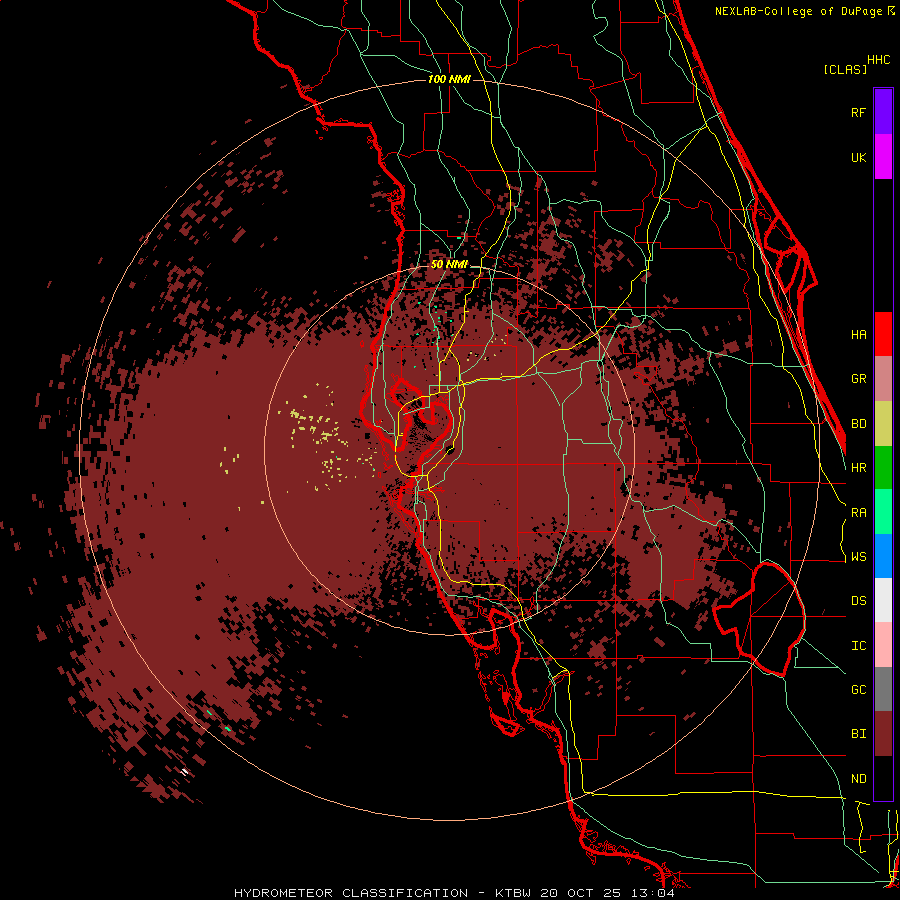900x900 pixels.
Task: Click the HYDROMETEOR CLASSIFICATION title text
Action: (x=351, y=893)
